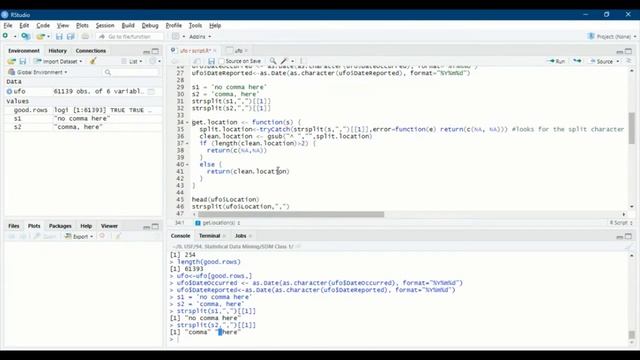Screen dimensions: 640x360
Task: Clear all plots broom icon
Action: pos(118,236)
